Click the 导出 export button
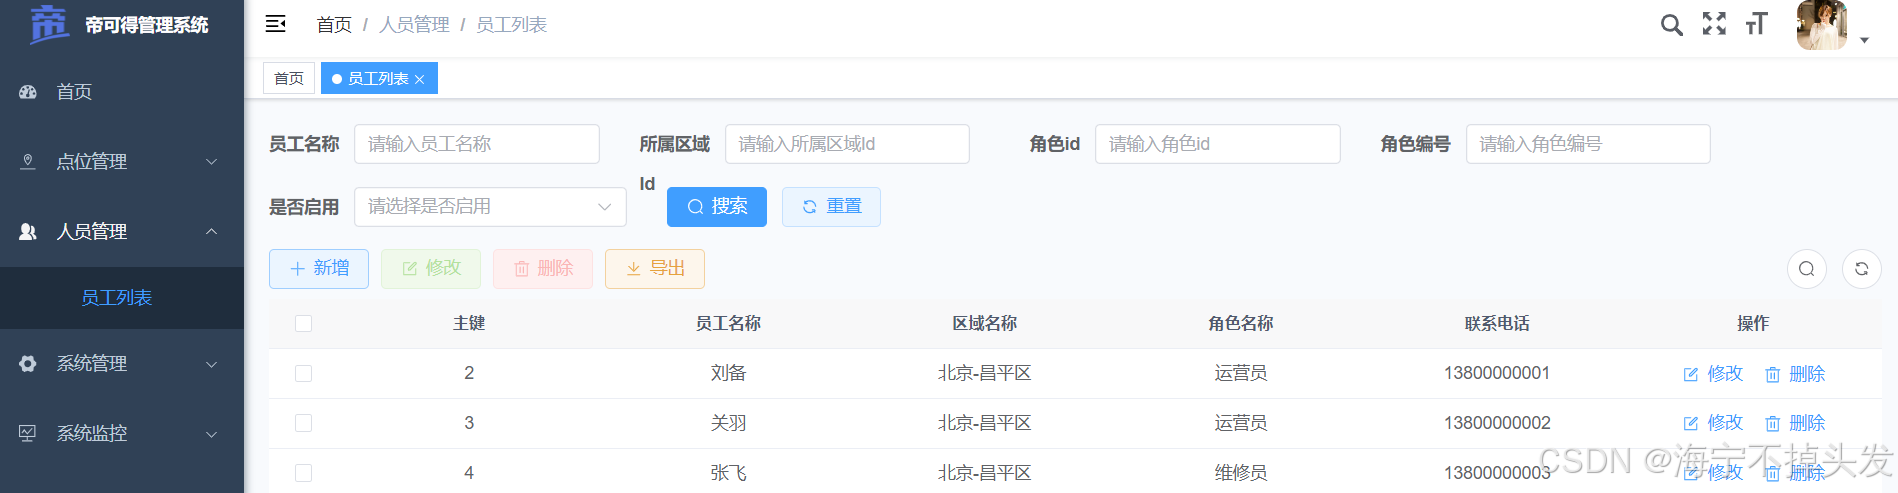1898x493 pixels. [x=655, y=269]
